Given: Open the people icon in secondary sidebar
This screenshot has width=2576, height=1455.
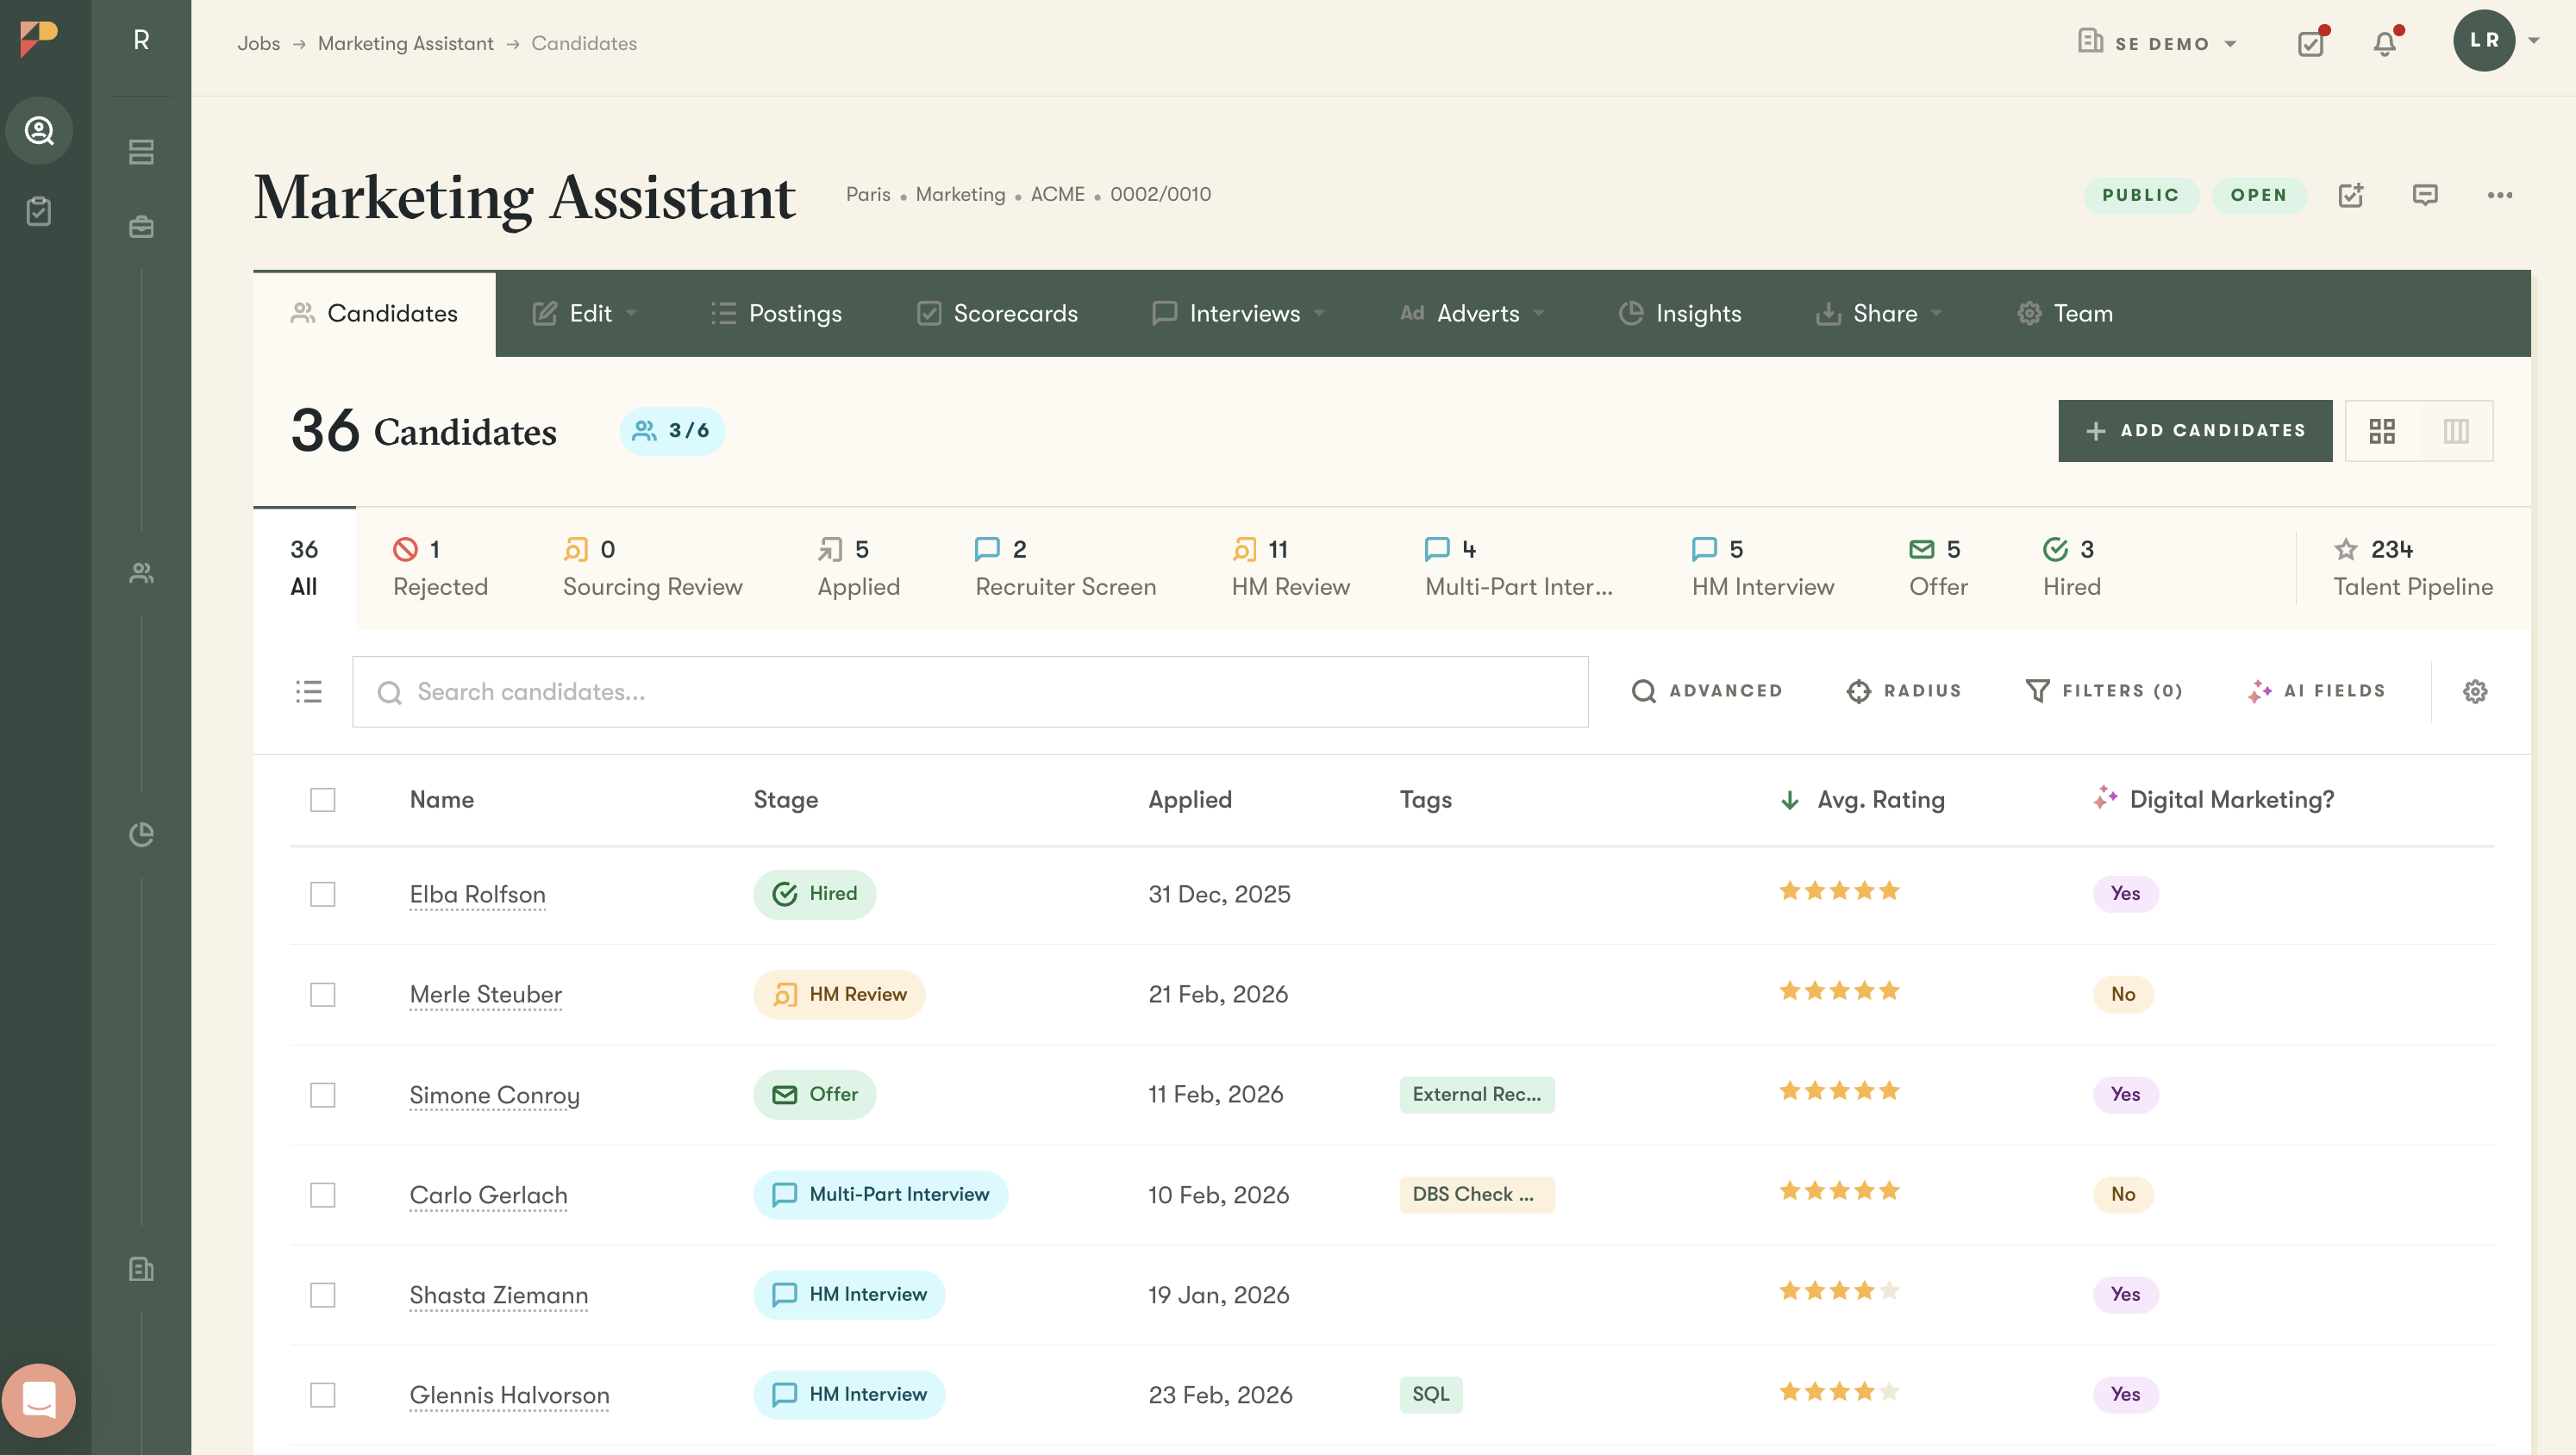Looking at the screenshot, I should pos(141,573).
